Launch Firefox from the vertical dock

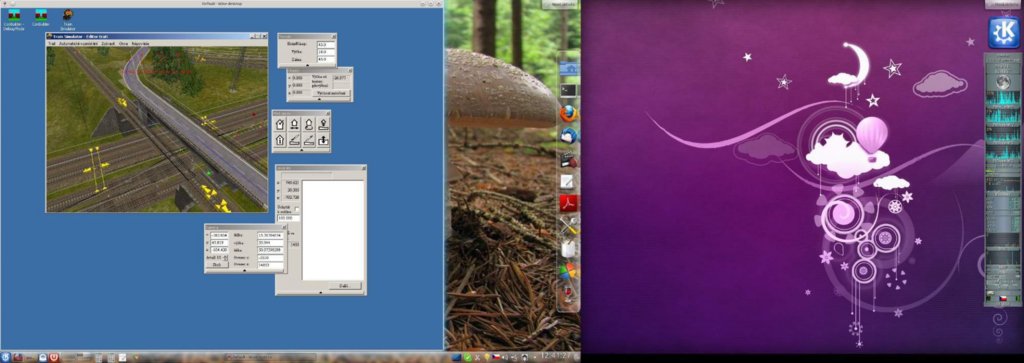pos(569,114)
